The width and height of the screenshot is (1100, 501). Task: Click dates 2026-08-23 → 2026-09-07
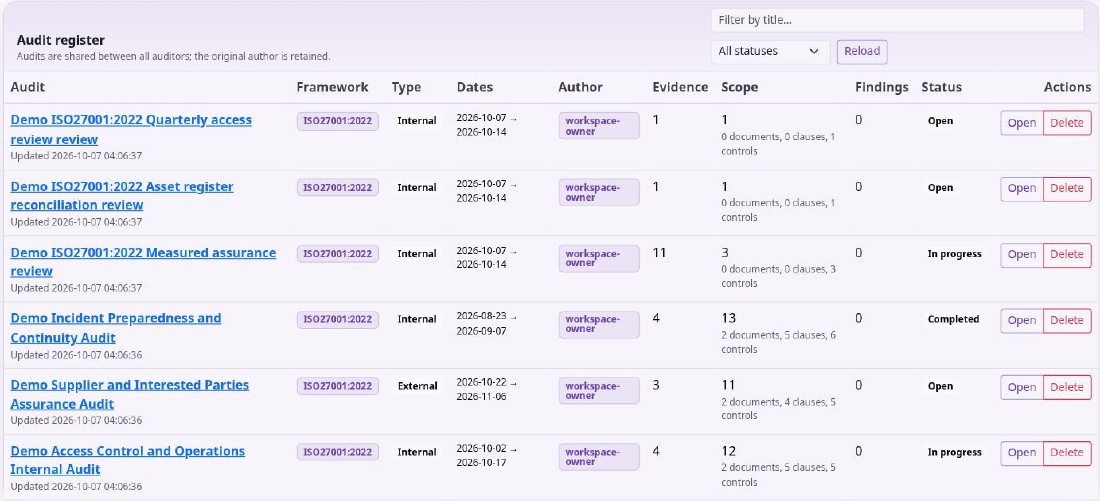click(x=487, y=323)
